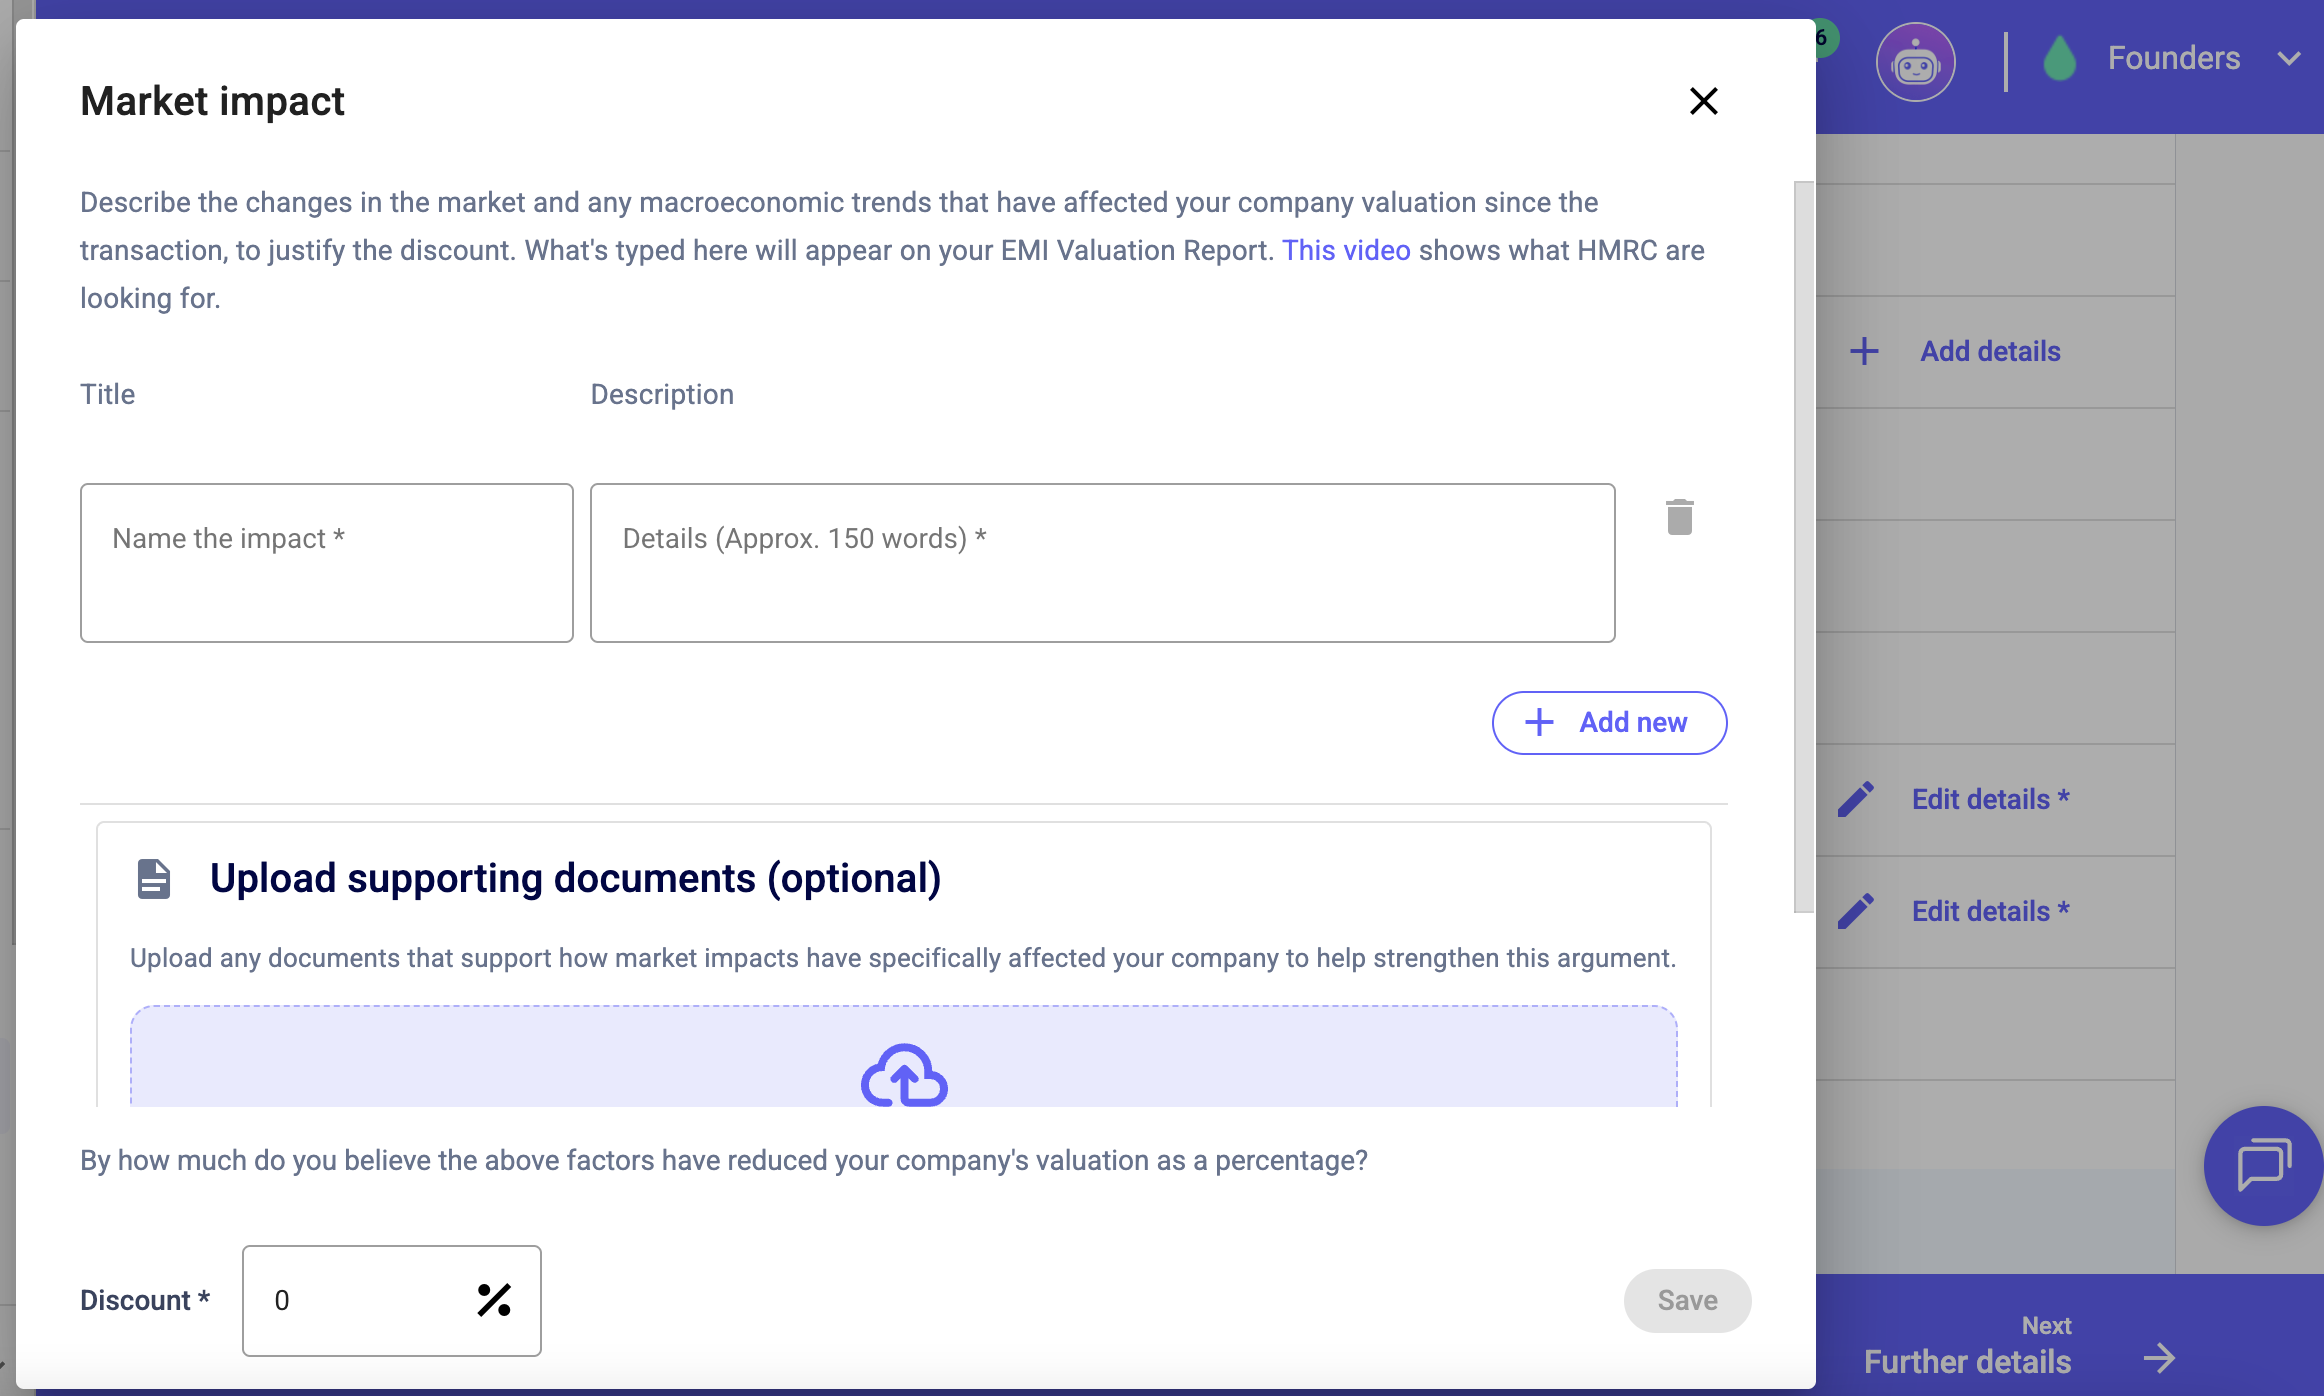
Task: Click the document icon beside Upload heading
Action: click(x=154, y=879)
